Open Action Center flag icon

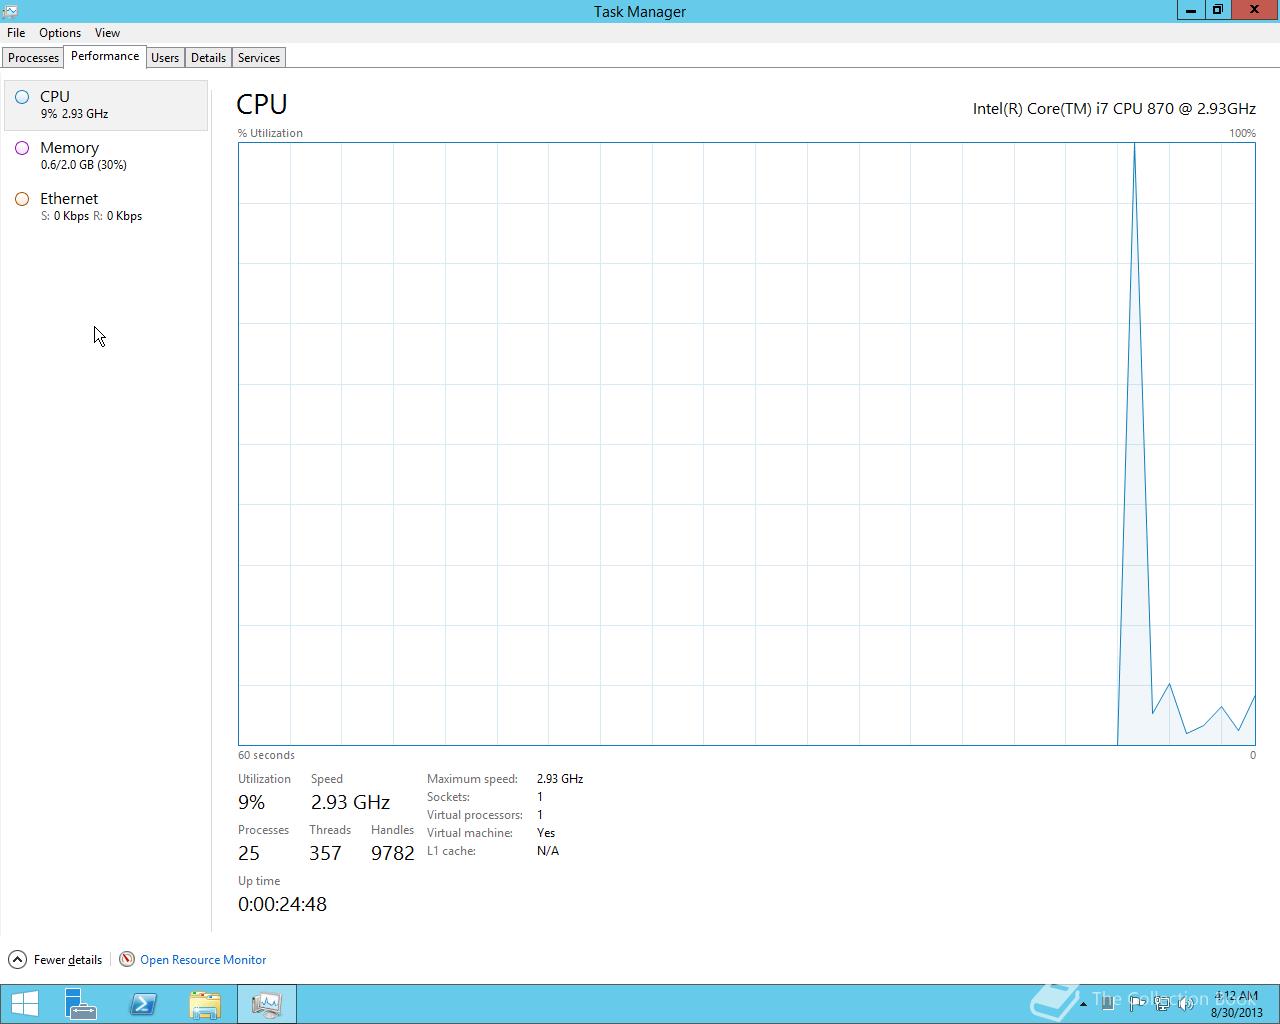click(1136, 1004)
